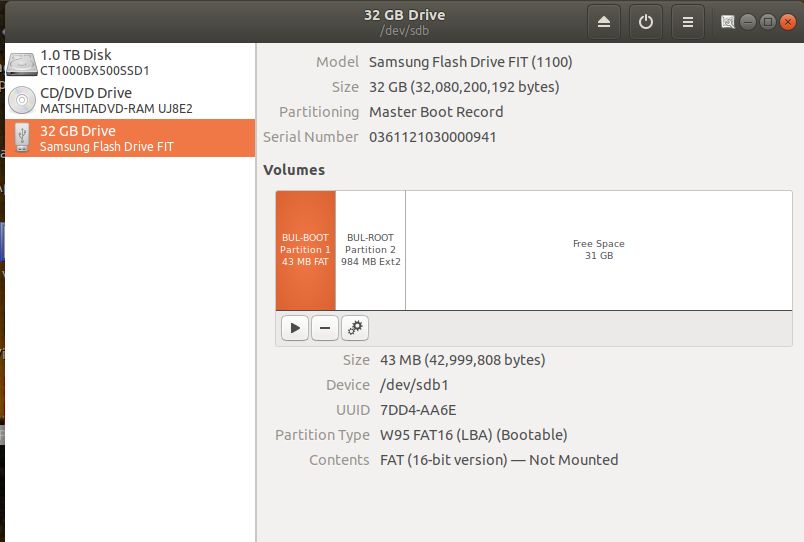Select the 31 GB Free Space block
This screenshot has height=542, width=804.
[599, 250]
